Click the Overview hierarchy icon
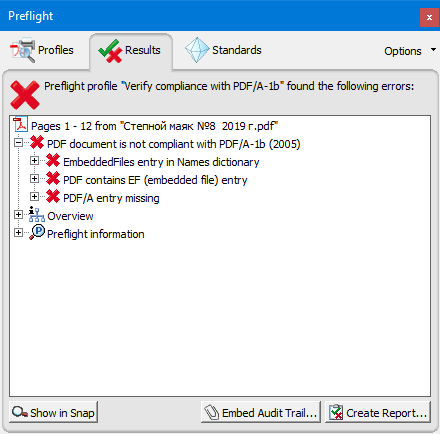 [x=37, y=214]
